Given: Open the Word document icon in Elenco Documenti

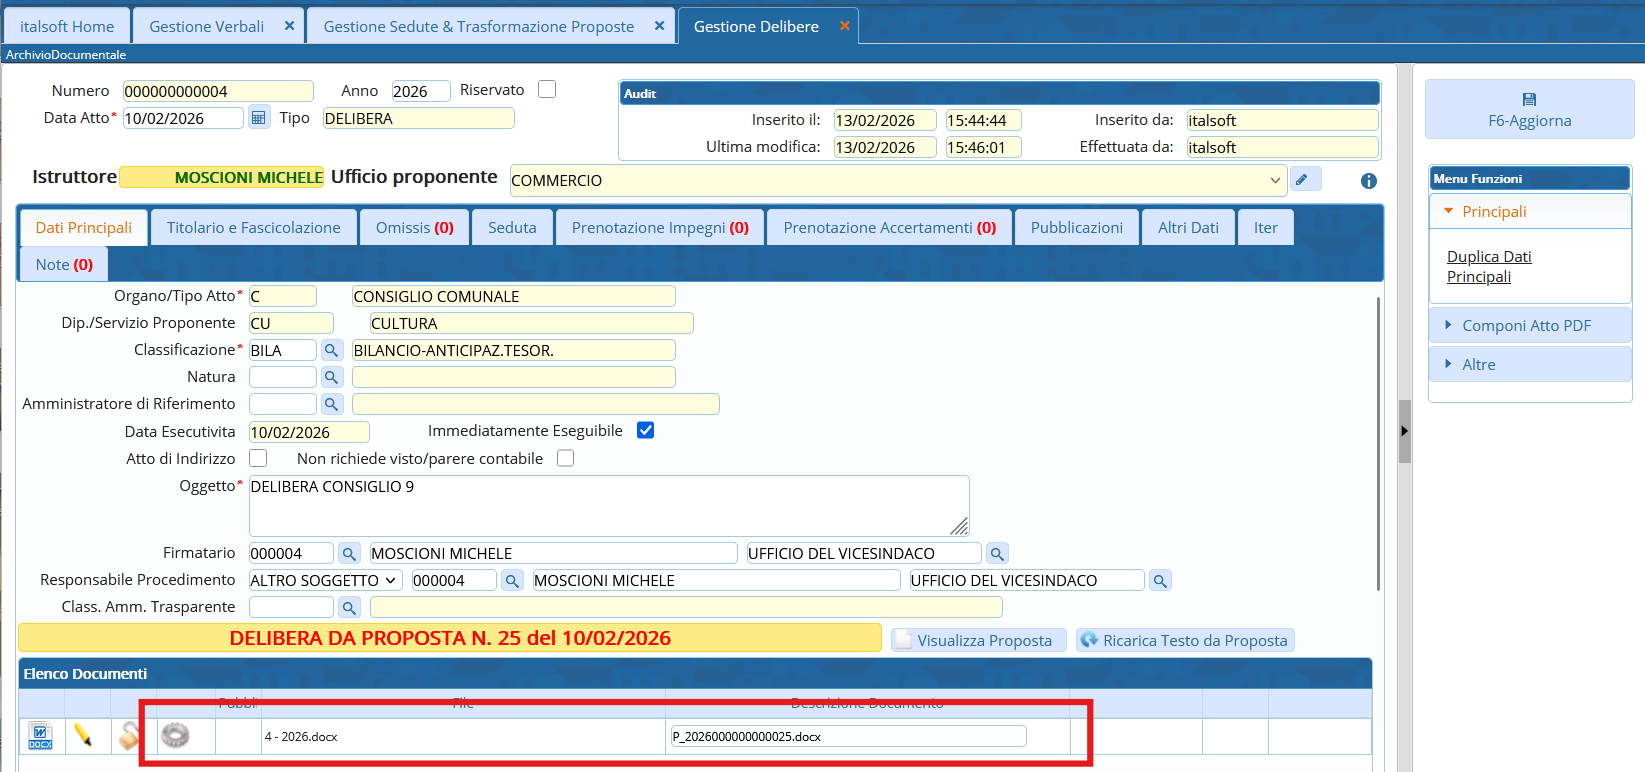Looking at the screenshot, I should [x=40, y=736].
